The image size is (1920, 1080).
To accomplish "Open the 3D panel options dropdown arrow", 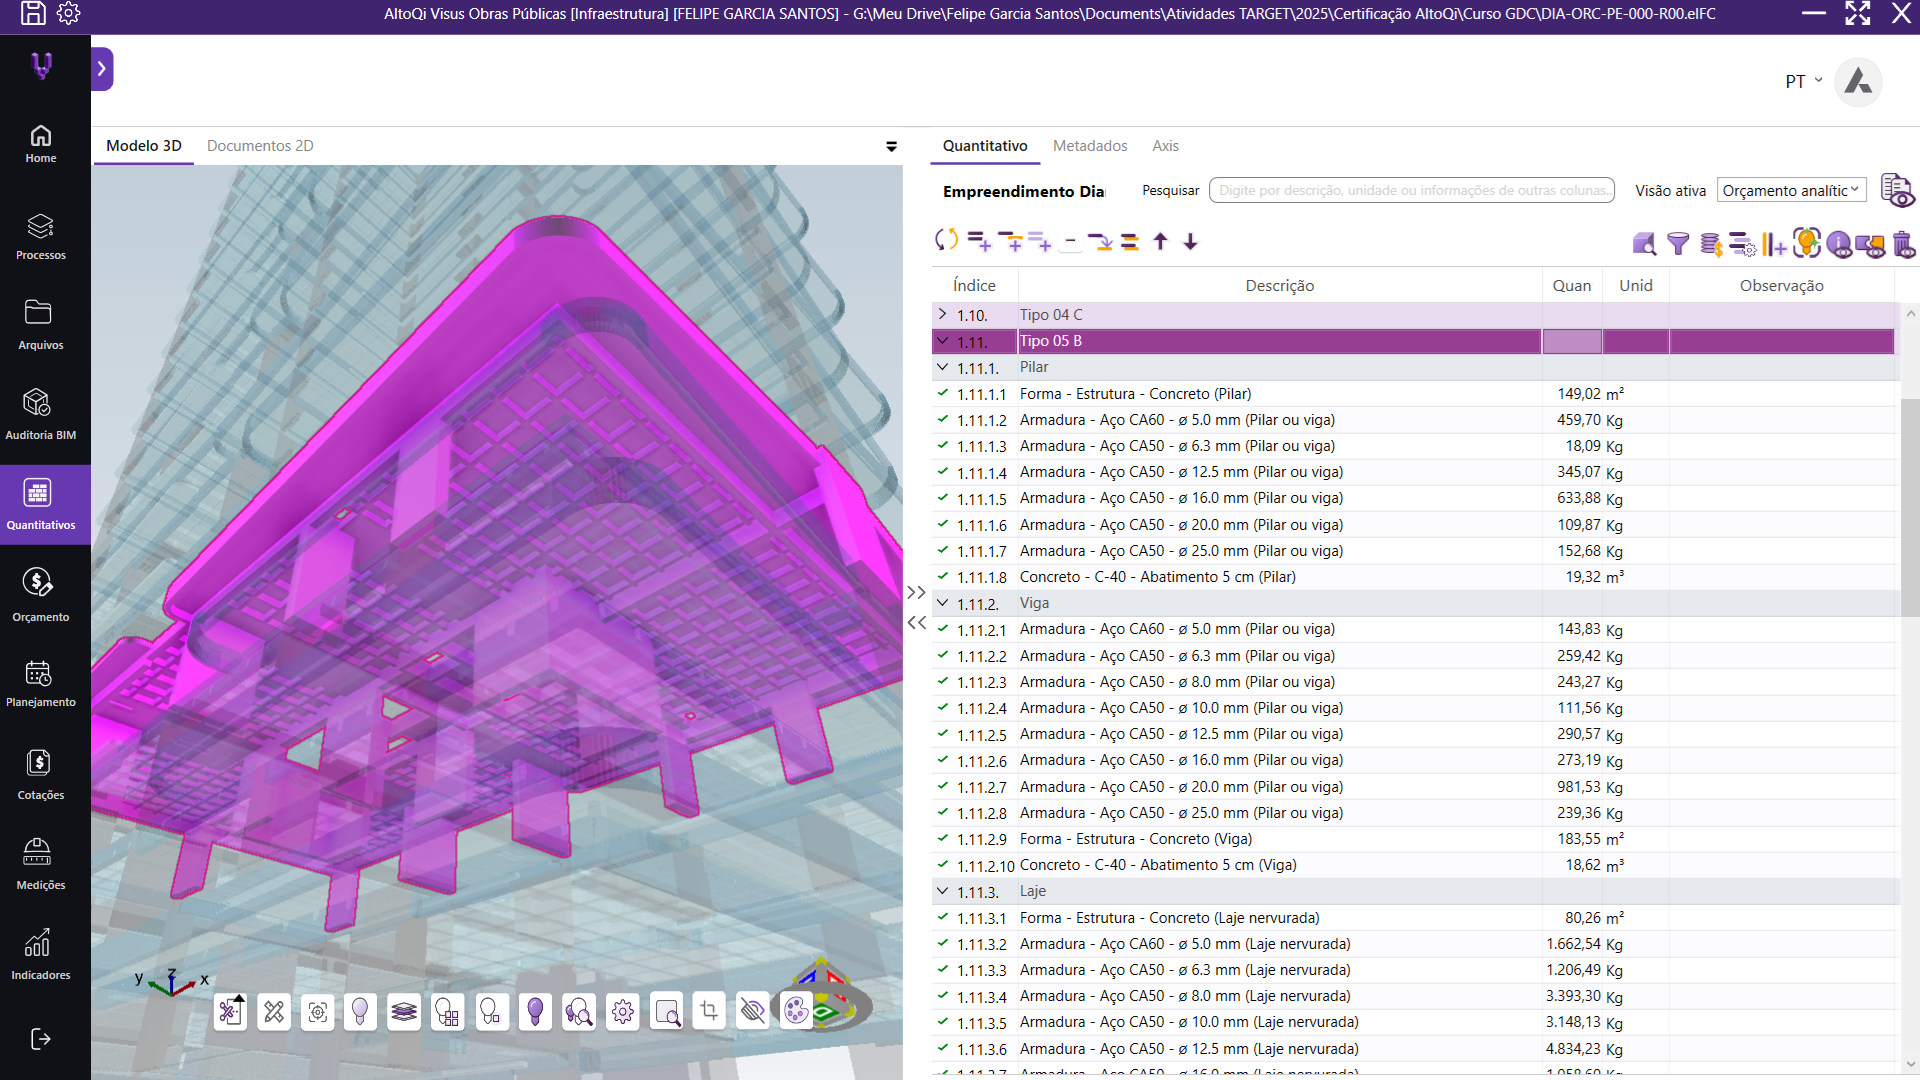I will [891, 146].
